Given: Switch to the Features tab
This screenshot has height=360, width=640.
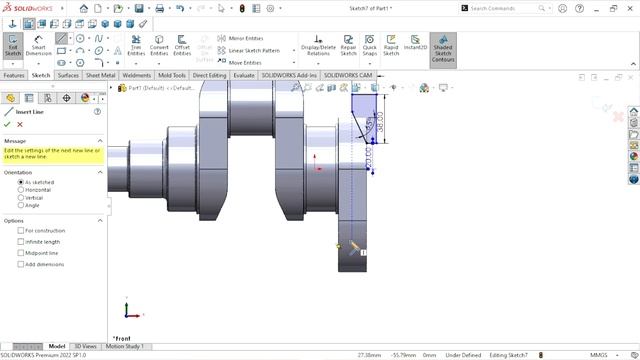Looking at the screenshot, I should [14, 76].
